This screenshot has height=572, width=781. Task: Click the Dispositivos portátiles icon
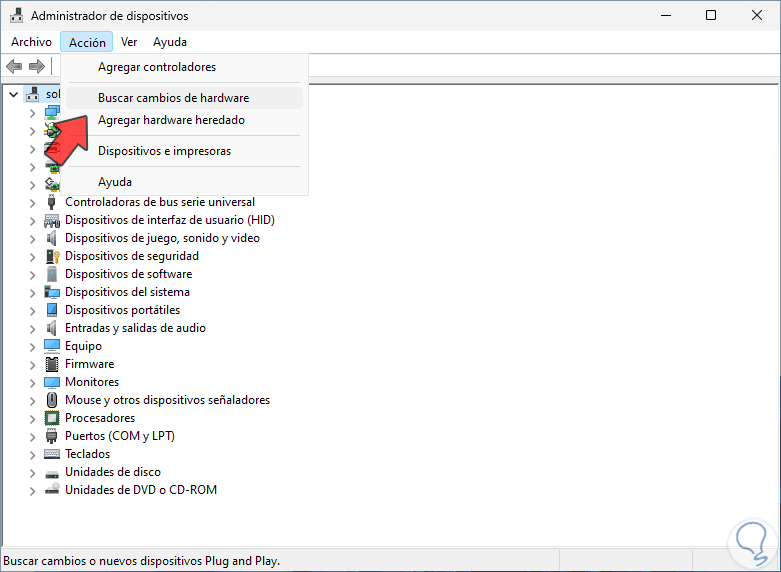pos(52,310)
